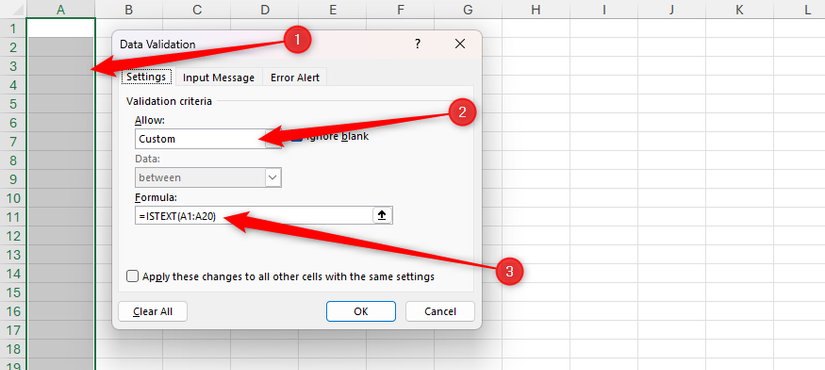Click the Clear All button

point(153,311)
